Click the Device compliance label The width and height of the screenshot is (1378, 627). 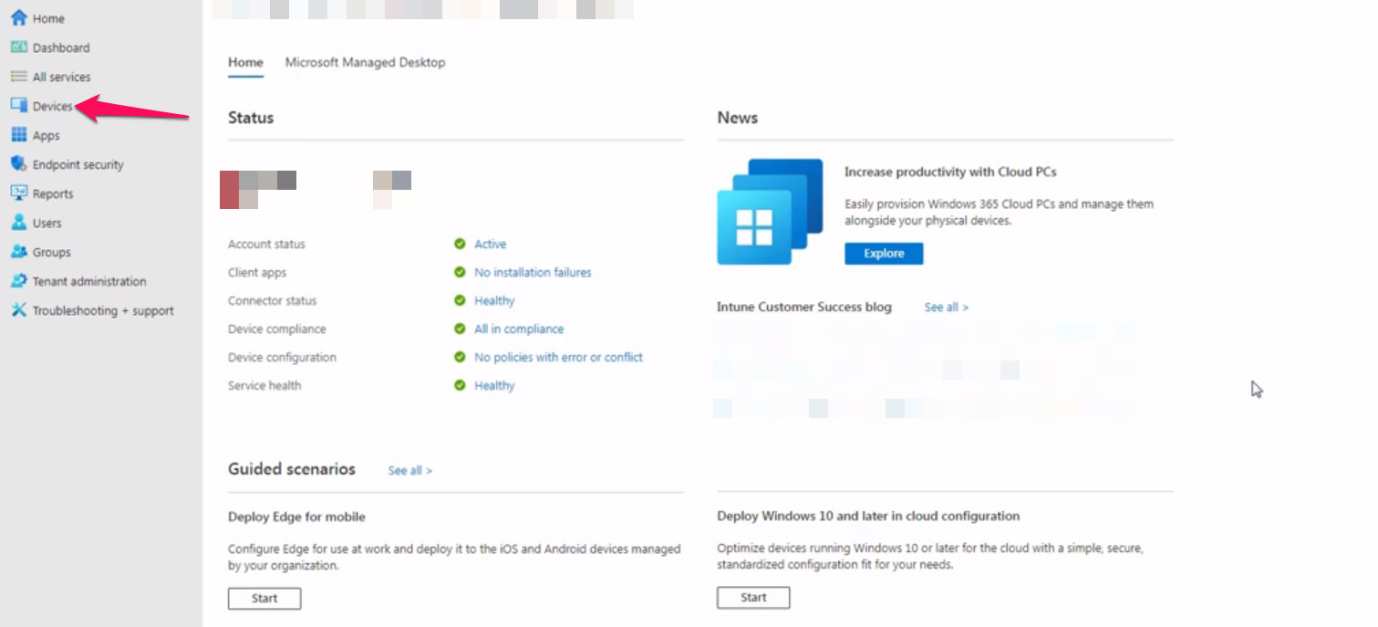point(277,328)
